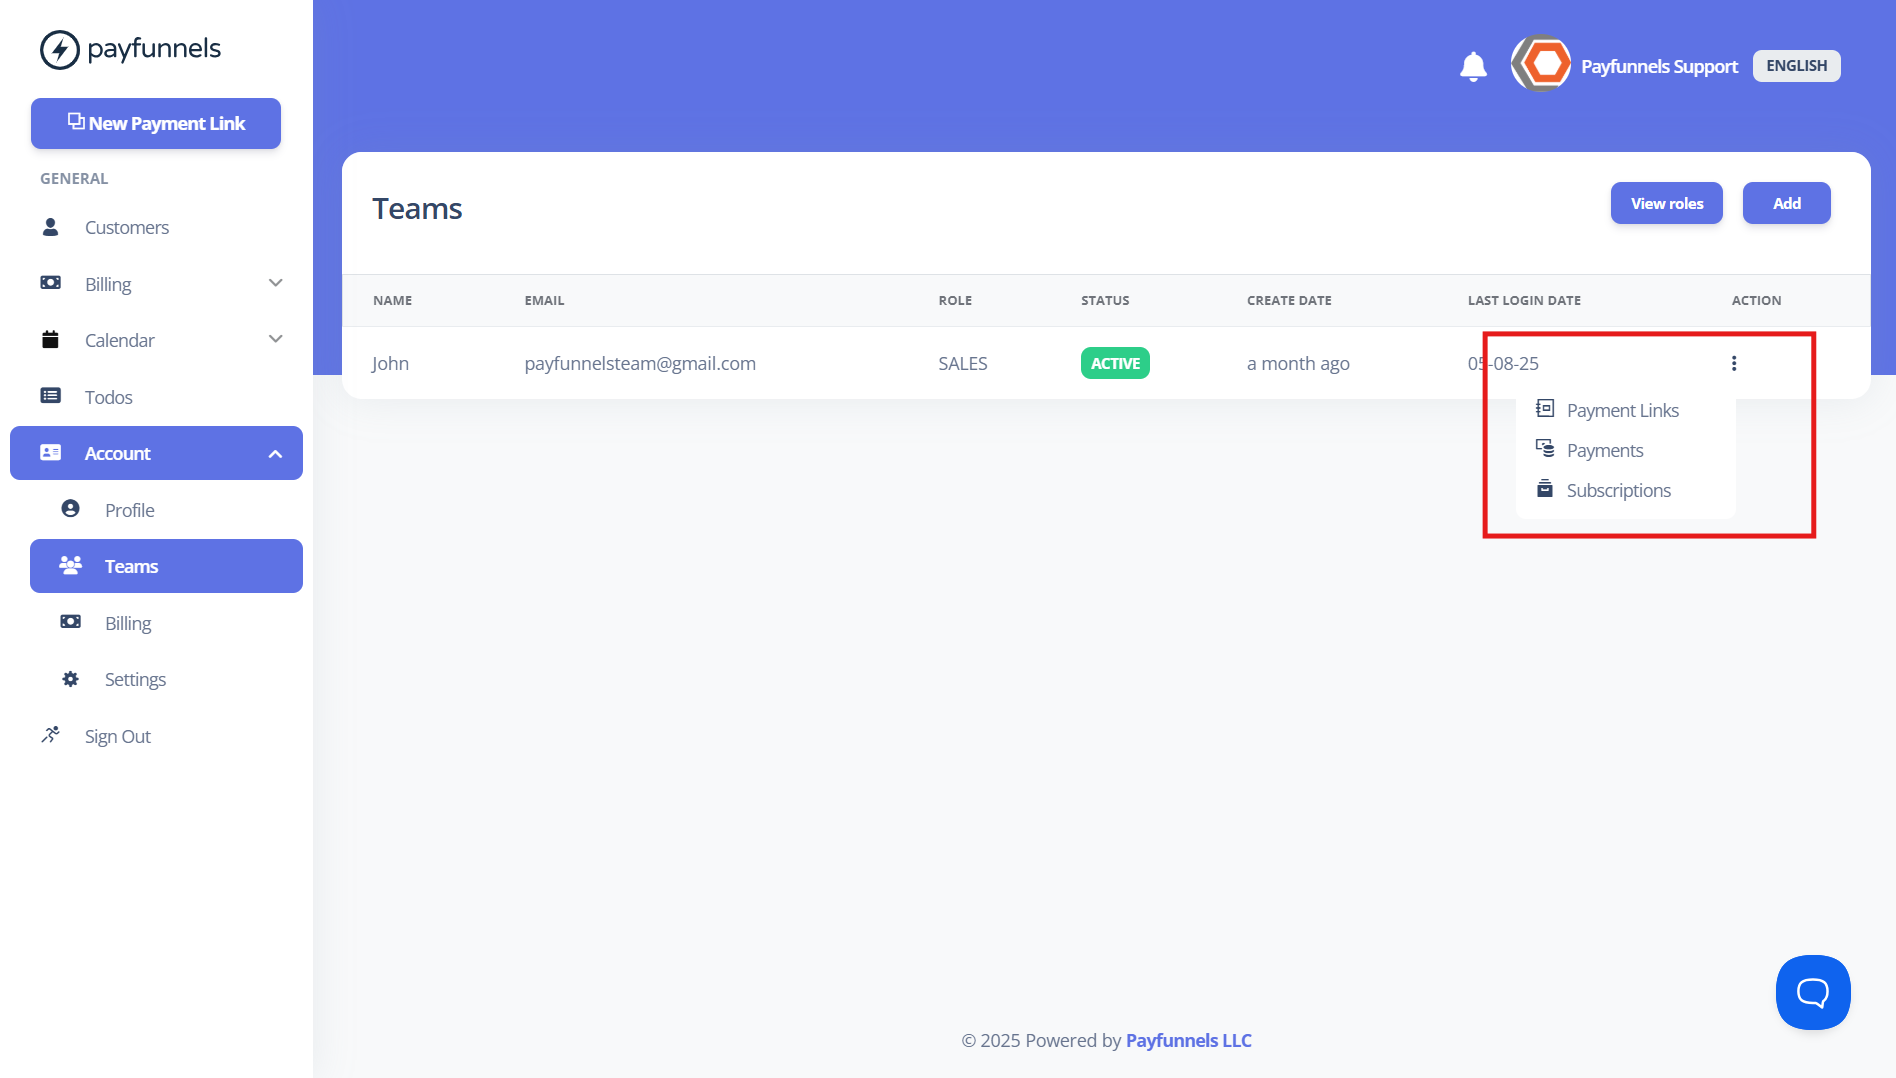
Task: Click the Sign Out running figure icon
Action: tap(50, 735)
